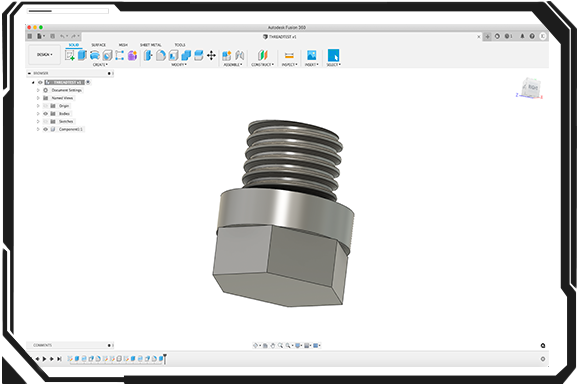
Task: Collapse the BROWSER panel header
Action: point(29,73)
